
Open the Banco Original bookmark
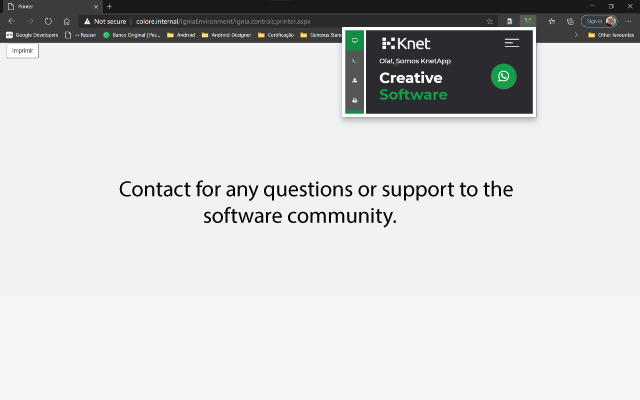[x=131, y=35]
